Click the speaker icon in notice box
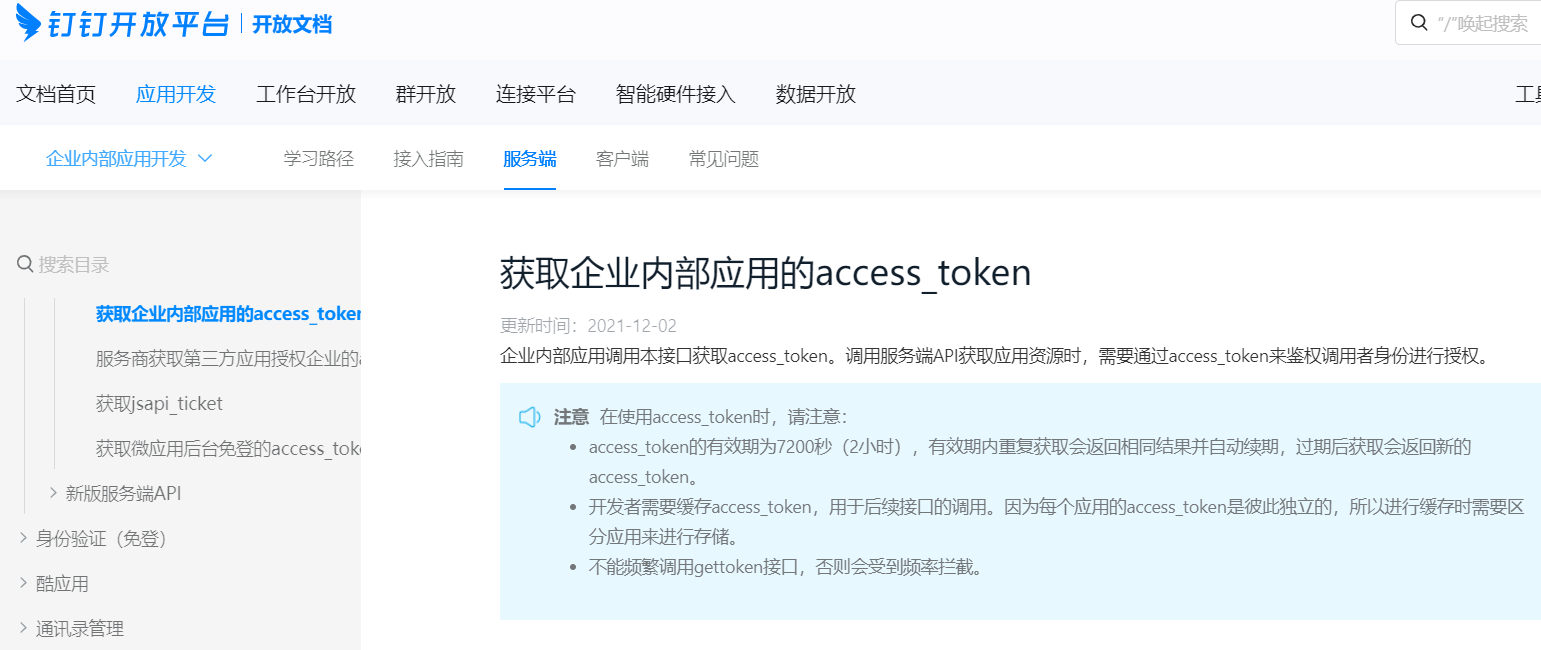 point(529,417)
